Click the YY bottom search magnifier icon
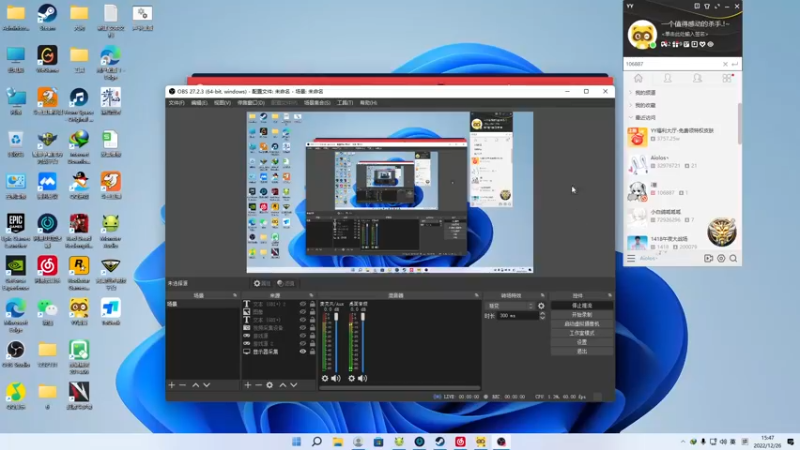The width and height of the screenshot is (800, 450). (x=733, y=259)
